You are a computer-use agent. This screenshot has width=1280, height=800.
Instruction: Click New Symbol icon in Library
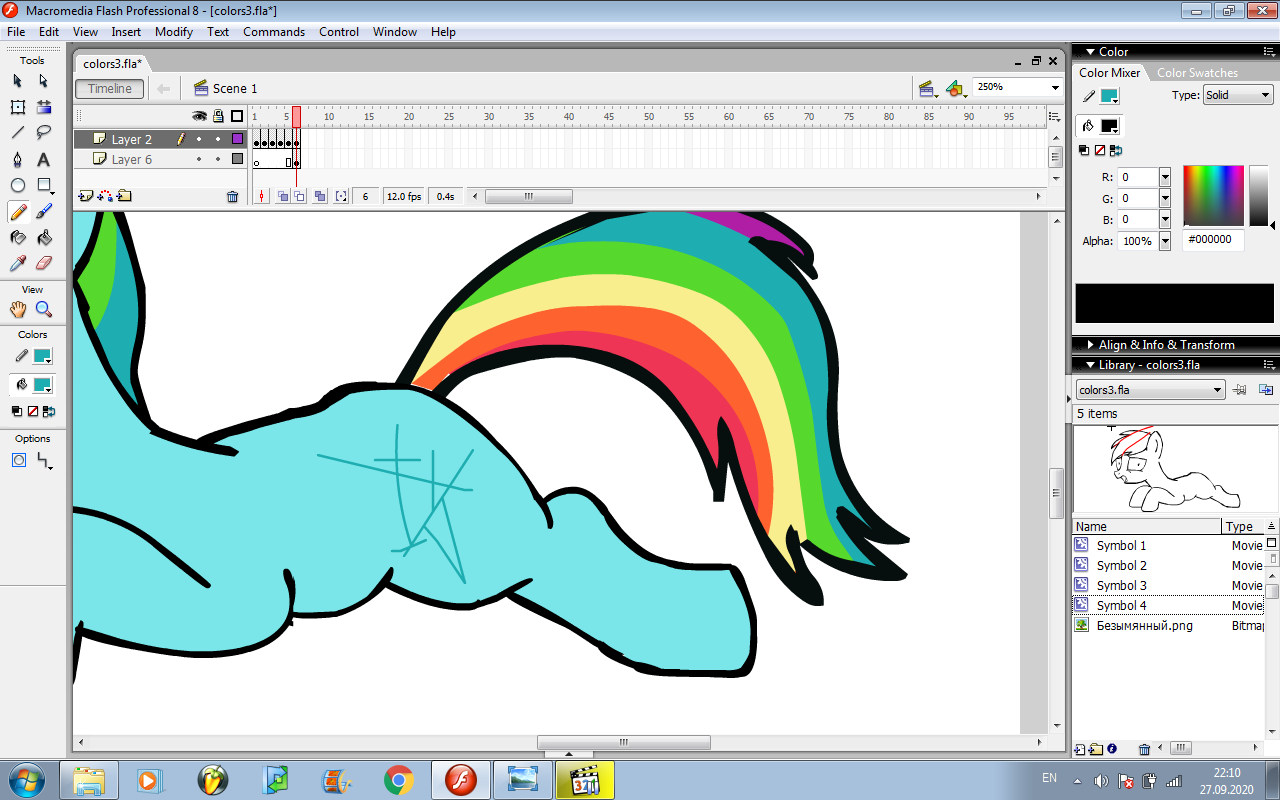click(1079, 749)
